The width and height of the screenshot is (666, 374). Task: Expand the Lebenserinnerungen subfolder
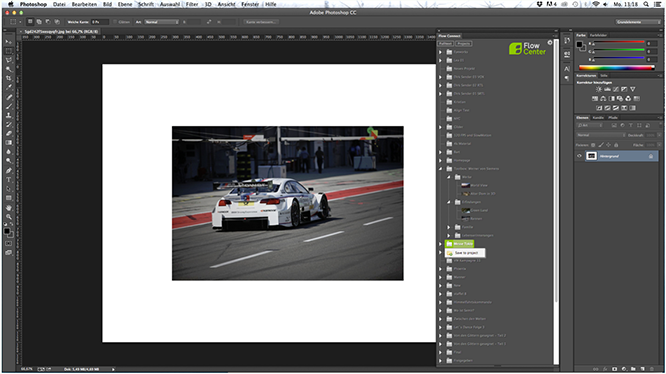pos(449,235)
